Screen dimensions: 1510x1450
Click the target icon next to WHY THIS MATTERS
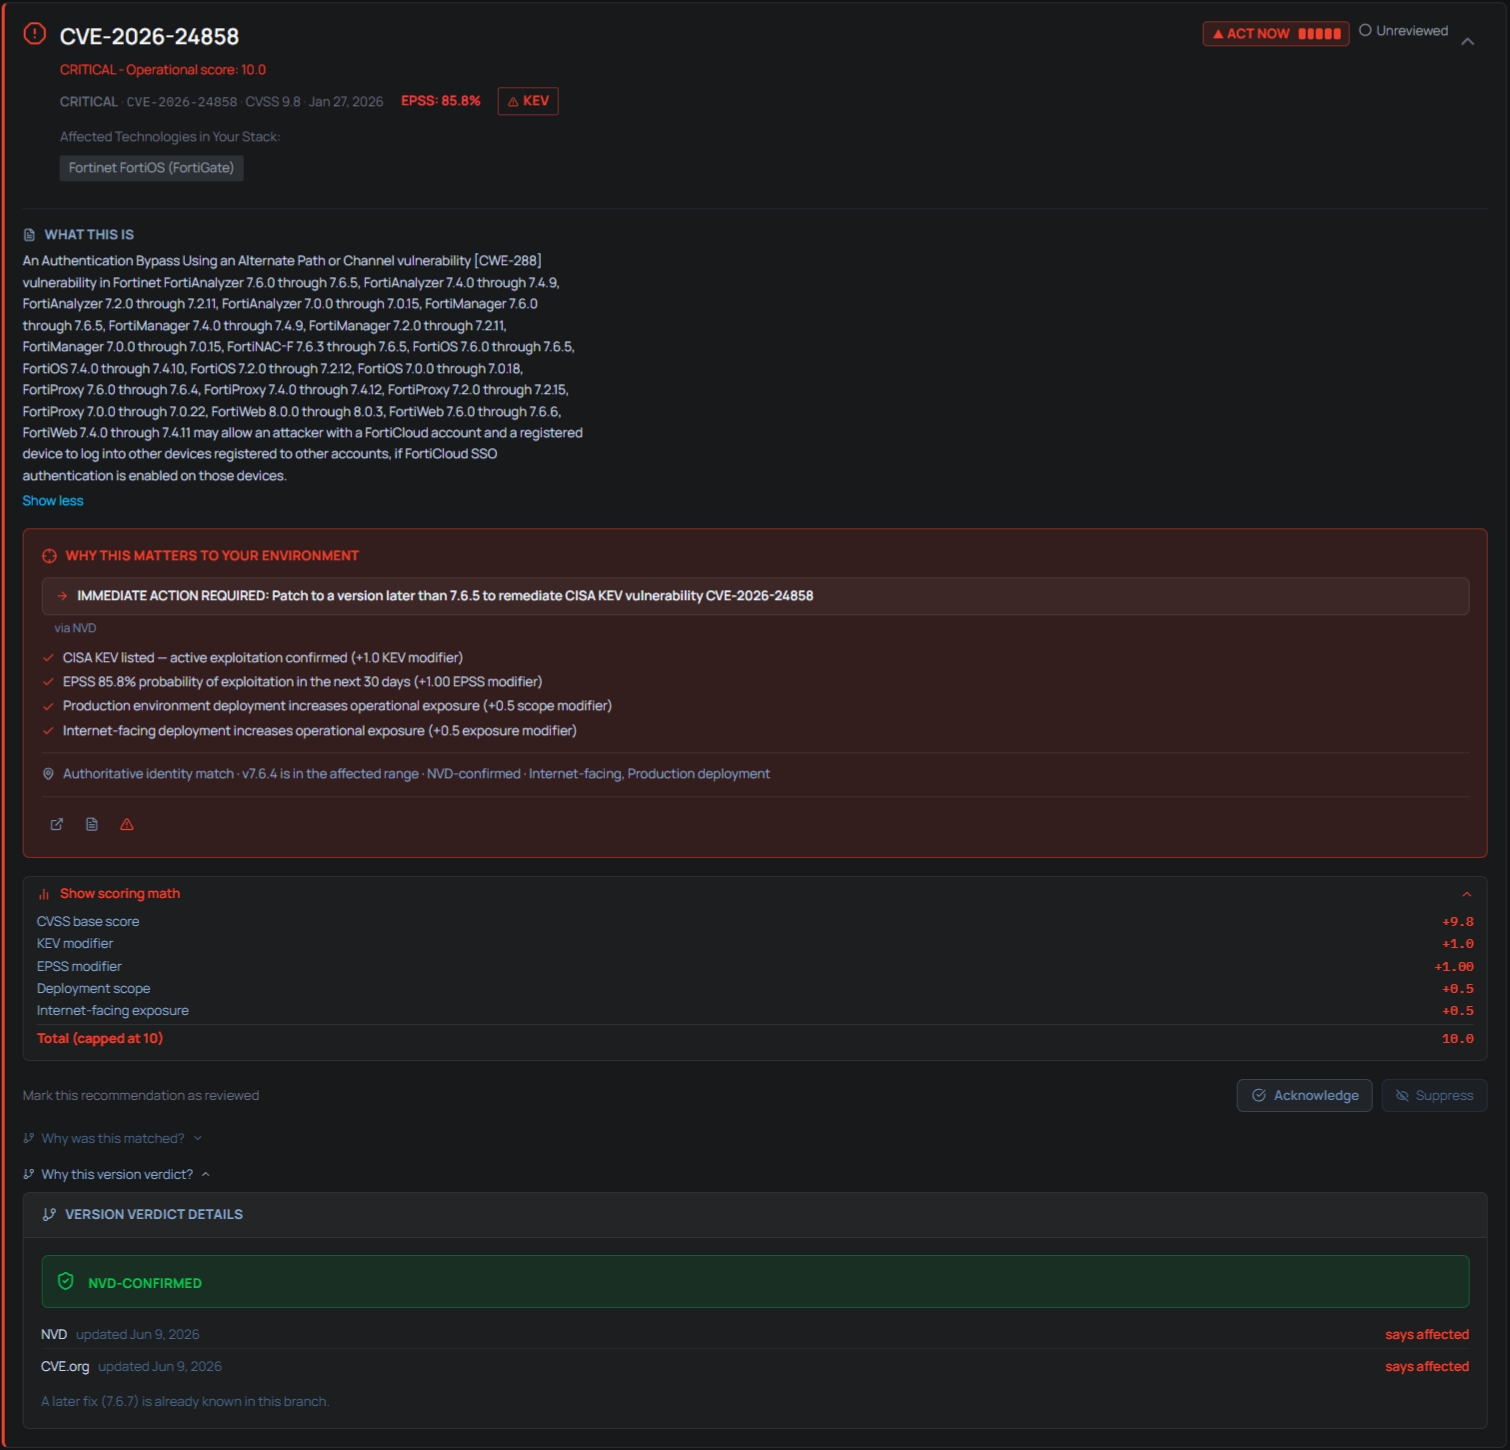[49, 556]
